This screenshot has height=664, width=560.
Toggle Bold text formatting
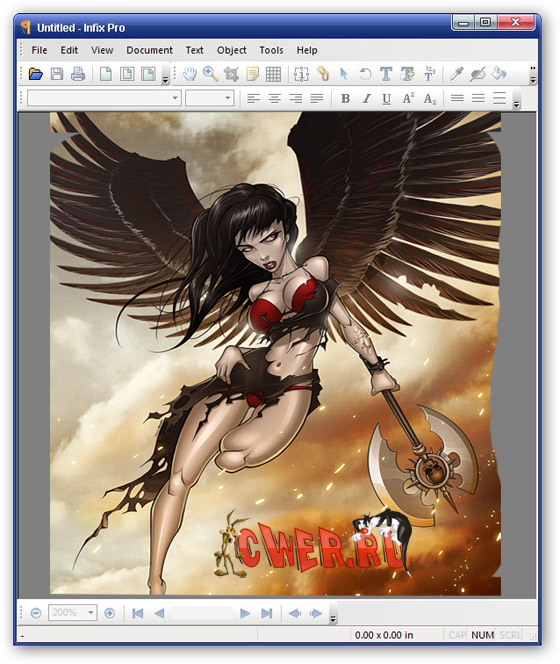(x=345, y=99)
